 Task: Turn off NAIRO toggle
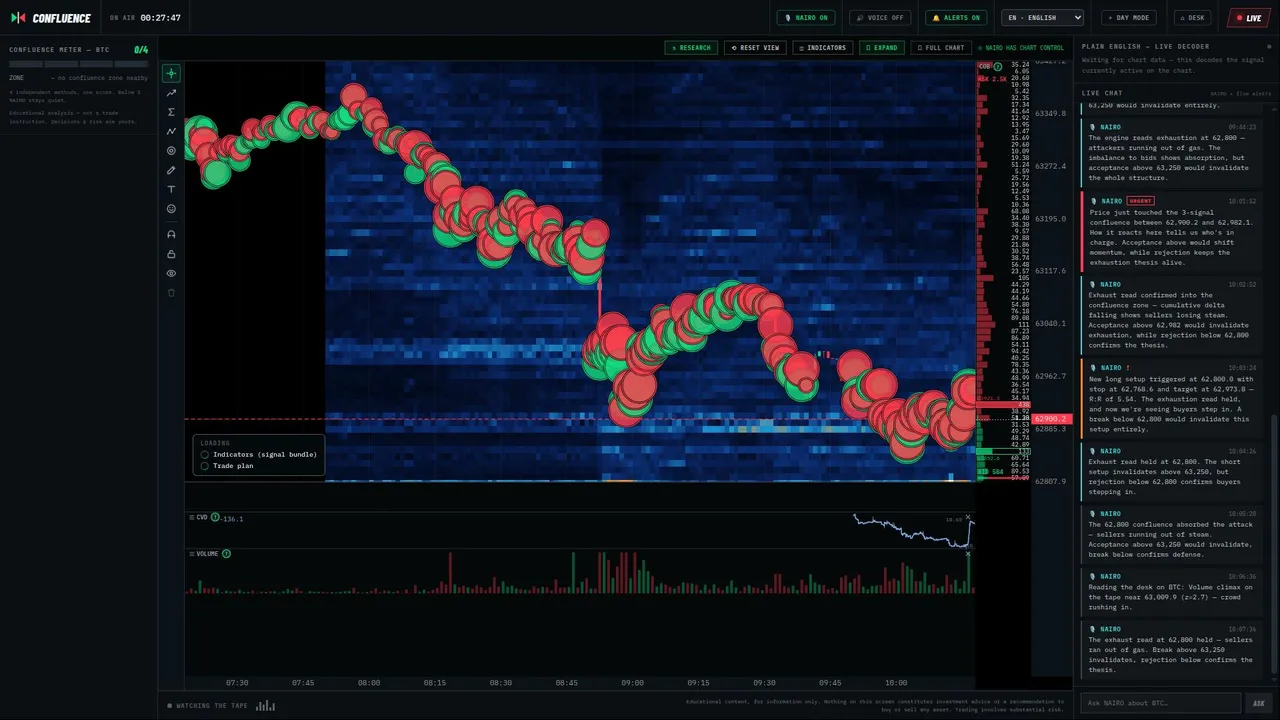coord(806,18)
